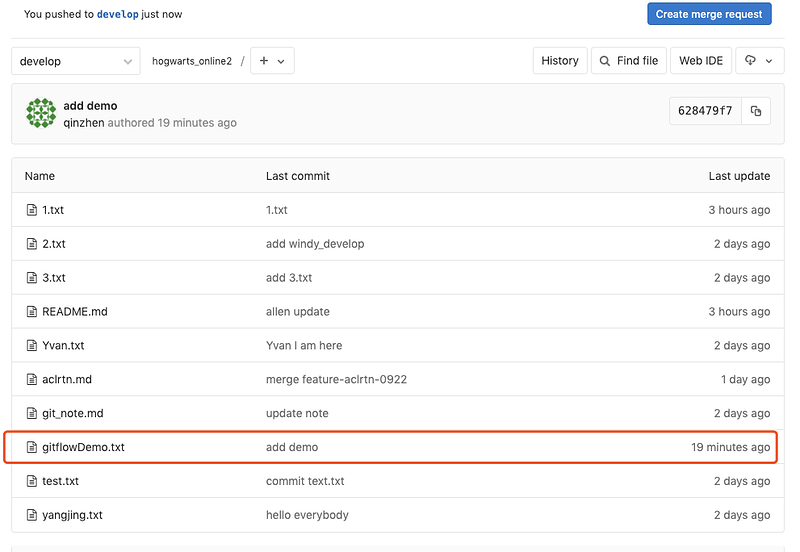Click Create merge request button

pos(709,14)
